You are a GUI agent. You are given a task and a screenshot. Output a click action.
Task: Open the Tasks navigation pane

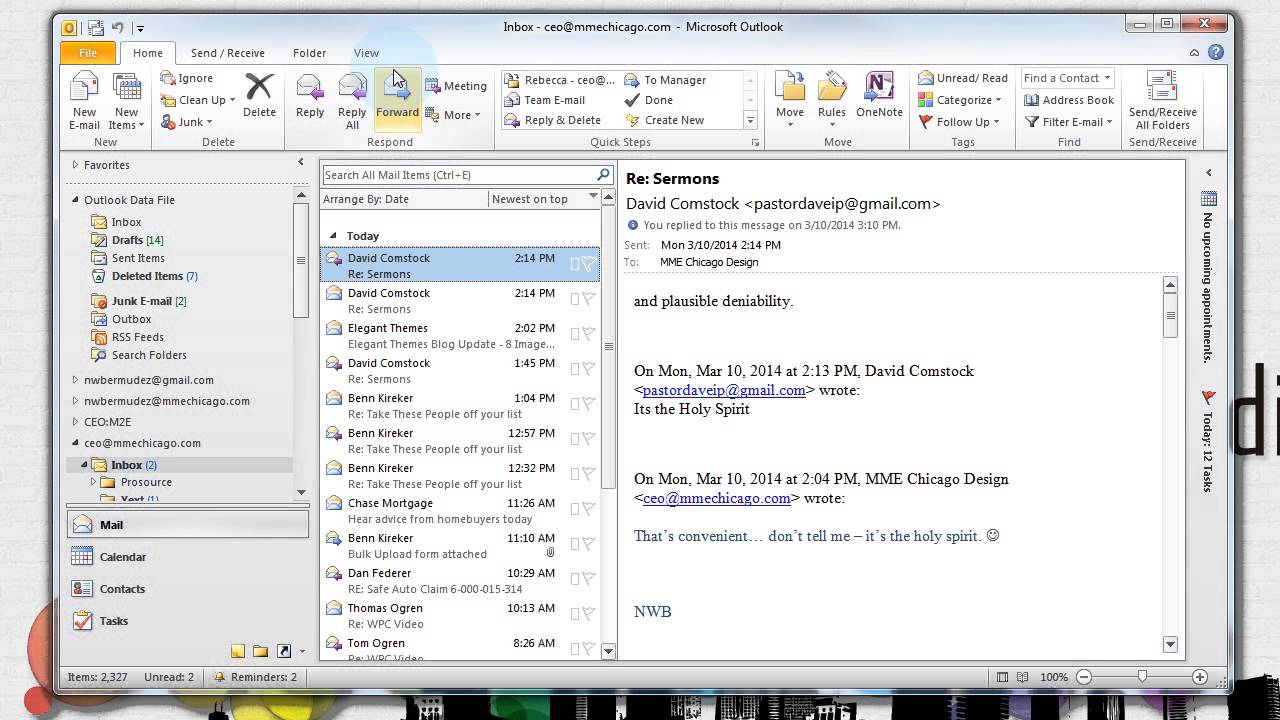(188, 621)
